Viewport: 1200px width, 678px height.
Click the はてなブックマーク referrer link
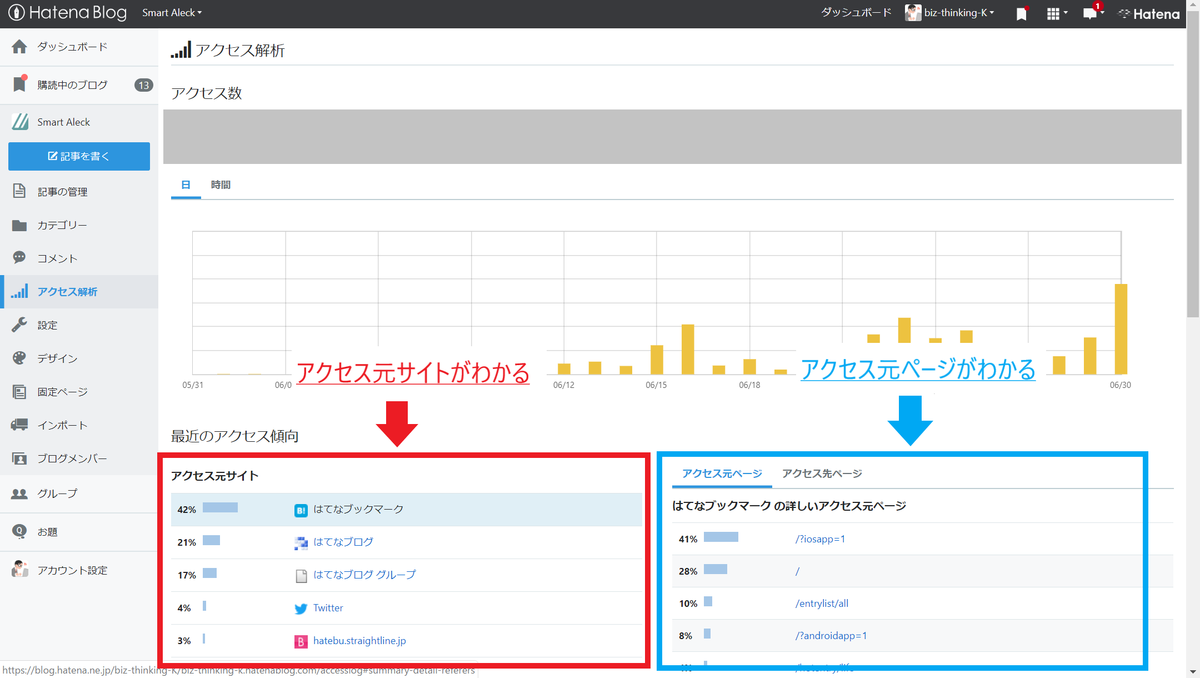(359, 510)
